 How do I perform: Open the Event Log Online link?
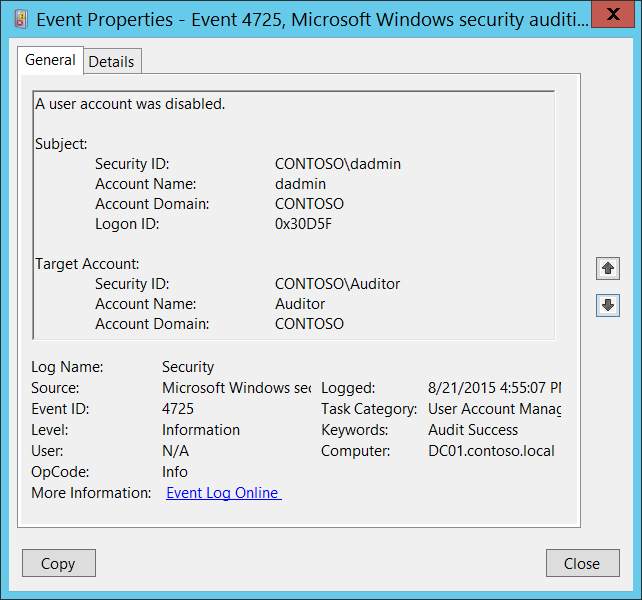(x=223, y=493)
